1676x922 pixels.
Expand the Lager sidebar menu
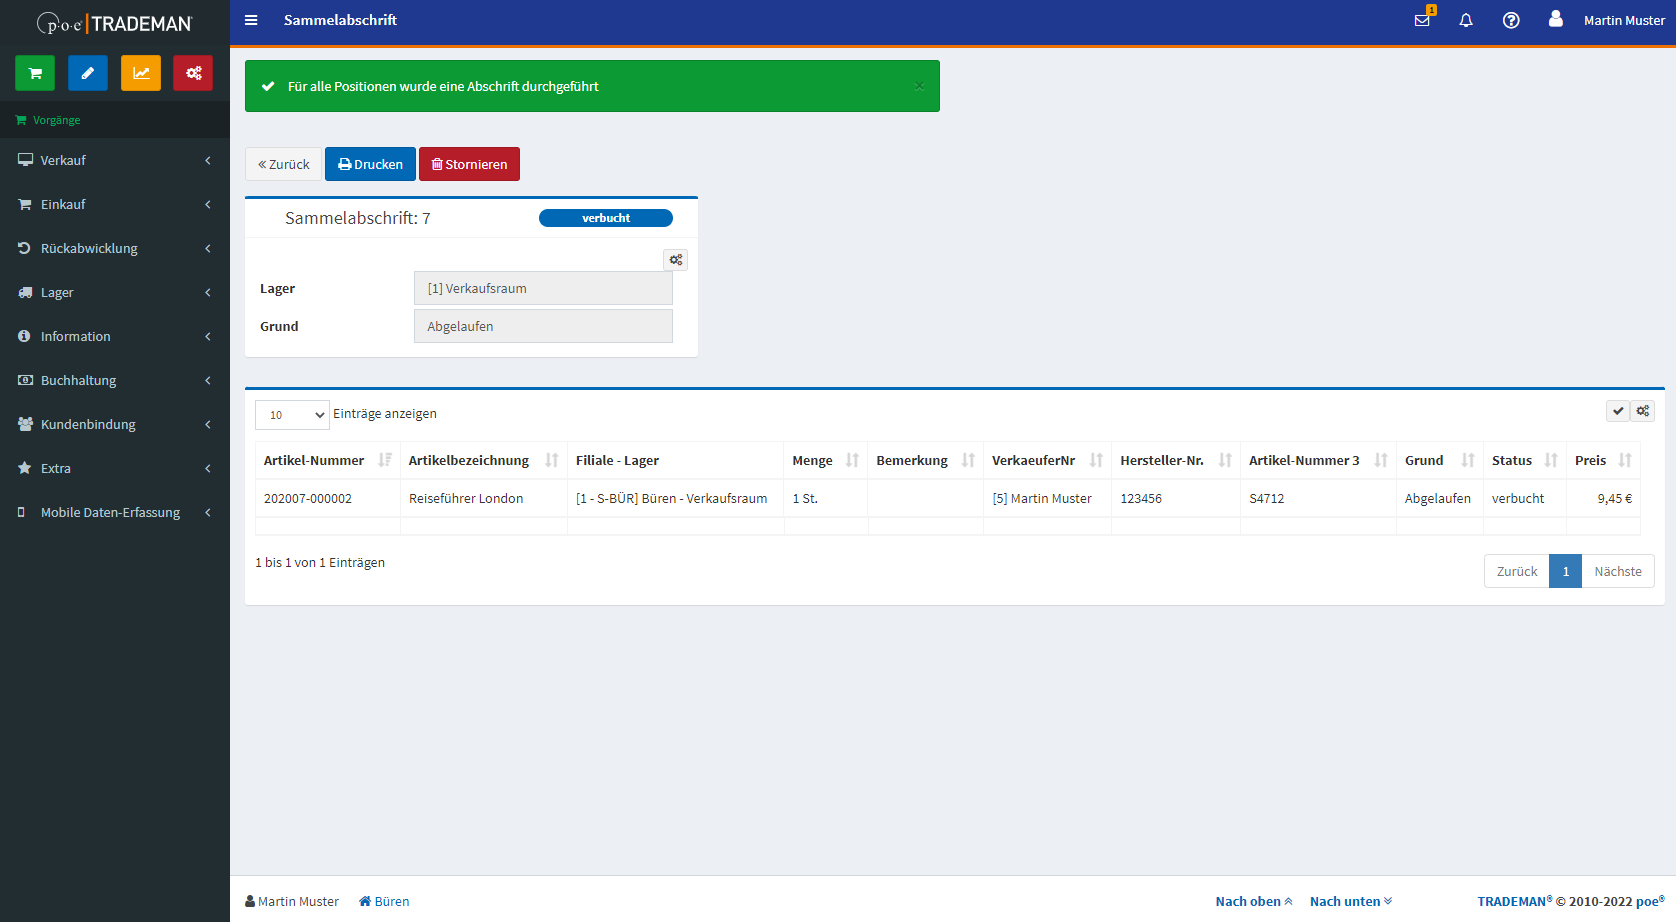pos(115,292)
